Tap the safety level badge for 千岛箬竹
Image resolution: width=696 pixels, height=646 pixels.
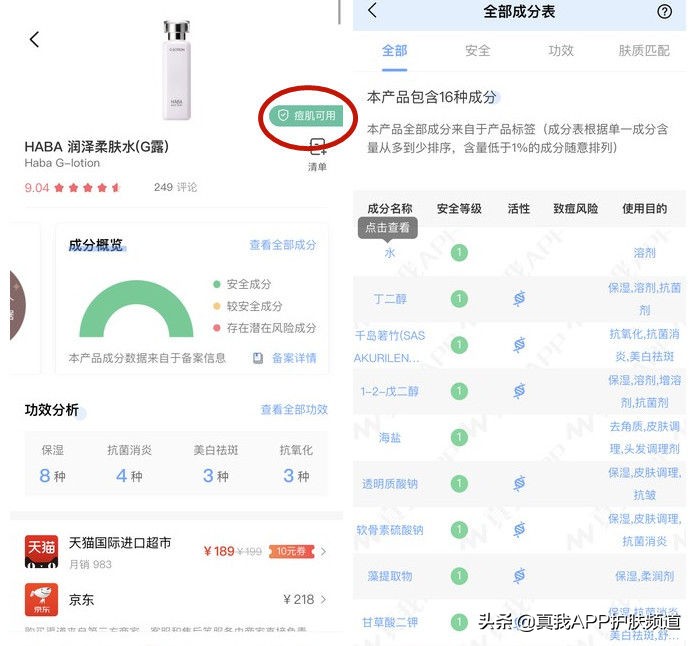coord(459,345)
